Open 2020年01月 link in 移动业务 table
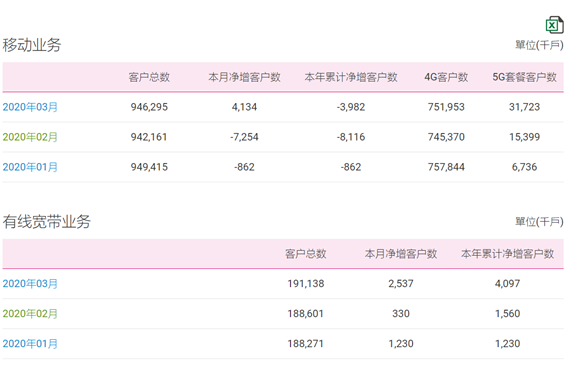 point(30,167)
